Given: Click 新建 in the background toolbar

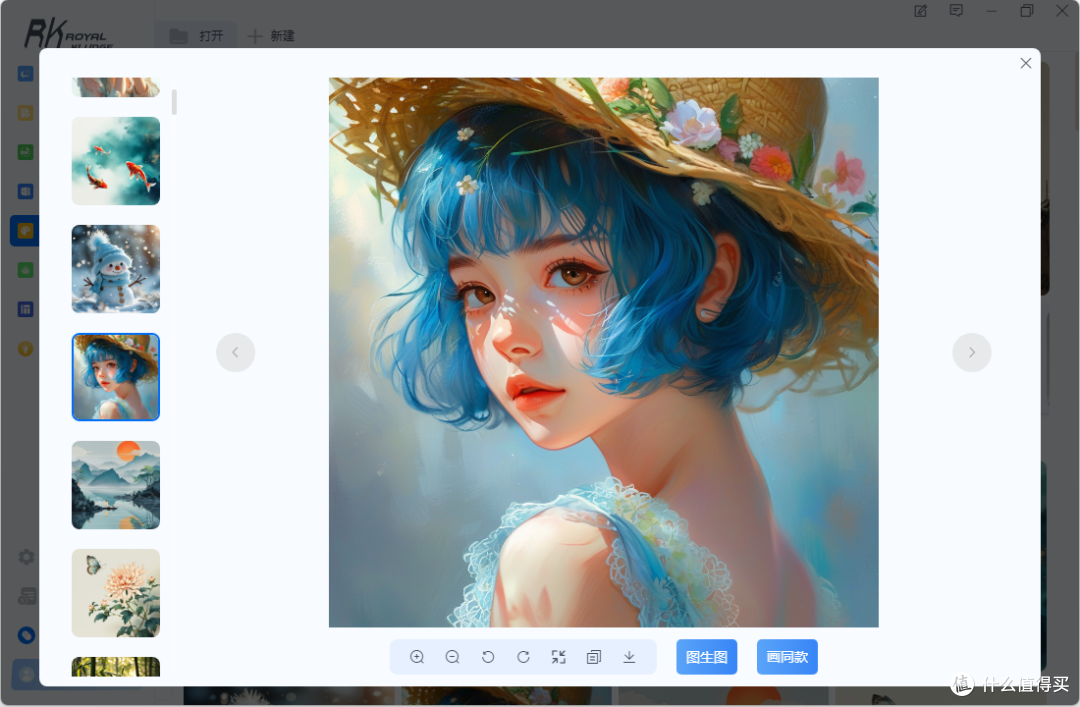Looking at the screenshot, I should pos(272,36).
